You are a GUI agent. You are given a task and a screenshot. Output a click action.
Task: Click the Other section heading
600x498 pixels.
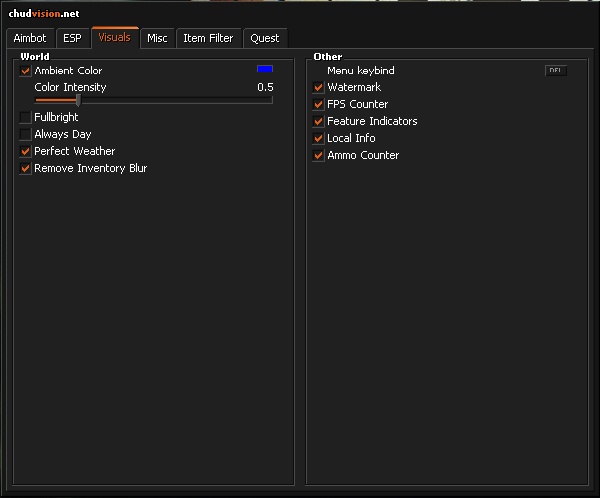[x=328, y=57]
